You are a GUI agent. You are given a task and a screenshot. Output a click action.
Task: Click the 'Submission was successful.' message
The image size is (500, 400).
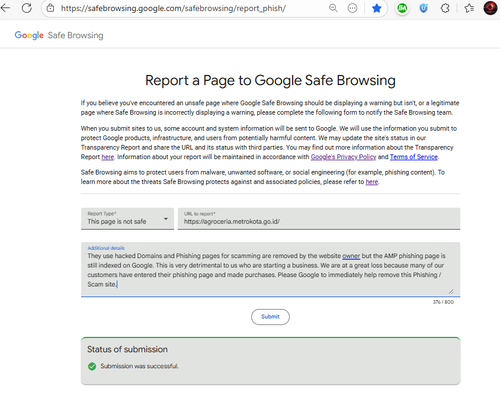(140, 366)
